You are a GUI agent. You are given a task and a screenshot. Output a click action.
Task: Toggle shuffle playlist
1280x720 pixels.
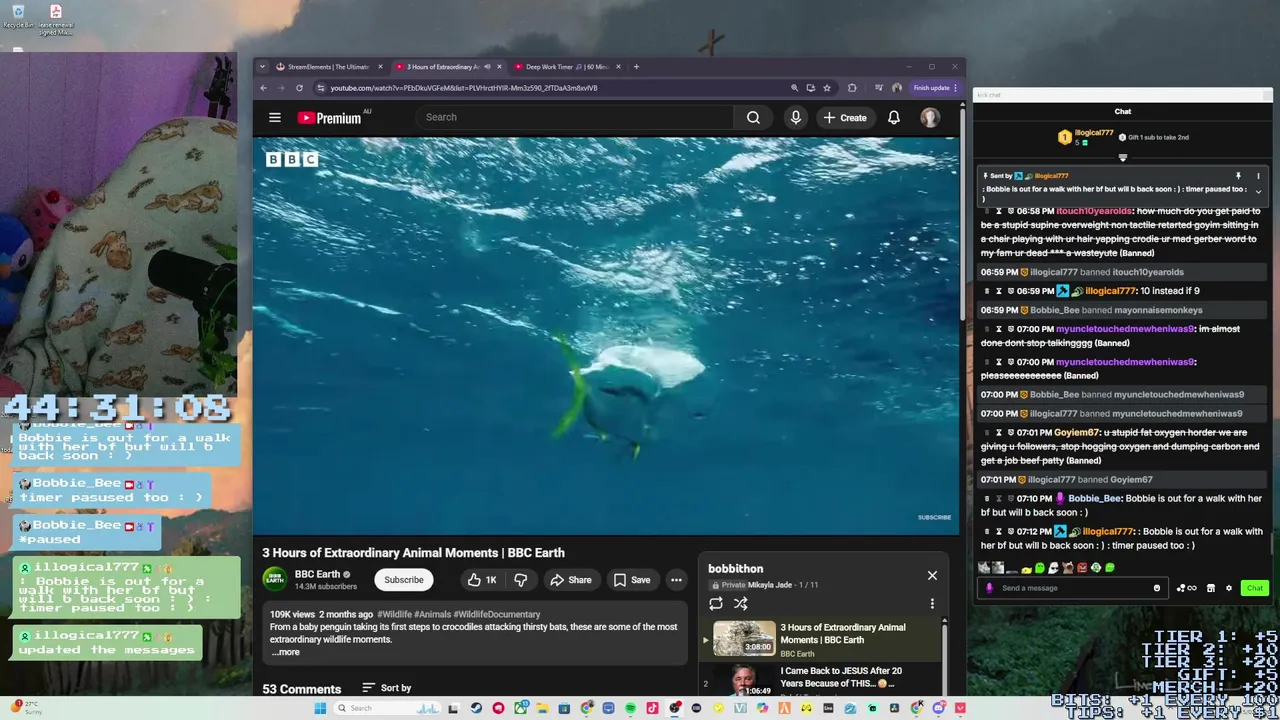(x=741, y=603)
